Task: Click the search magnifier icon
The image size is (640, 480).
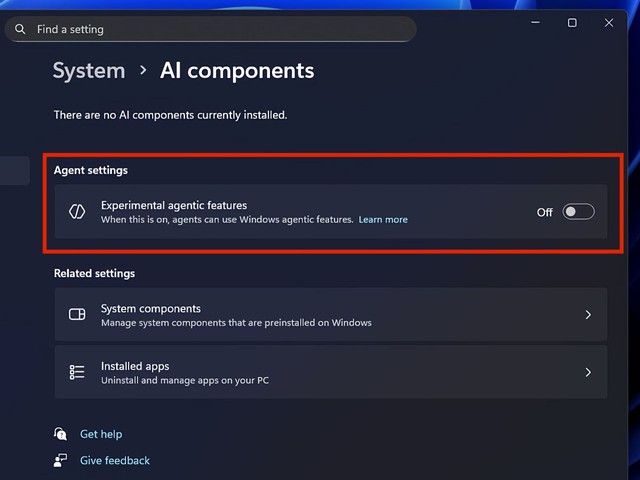Action: (x=20, y=29)
